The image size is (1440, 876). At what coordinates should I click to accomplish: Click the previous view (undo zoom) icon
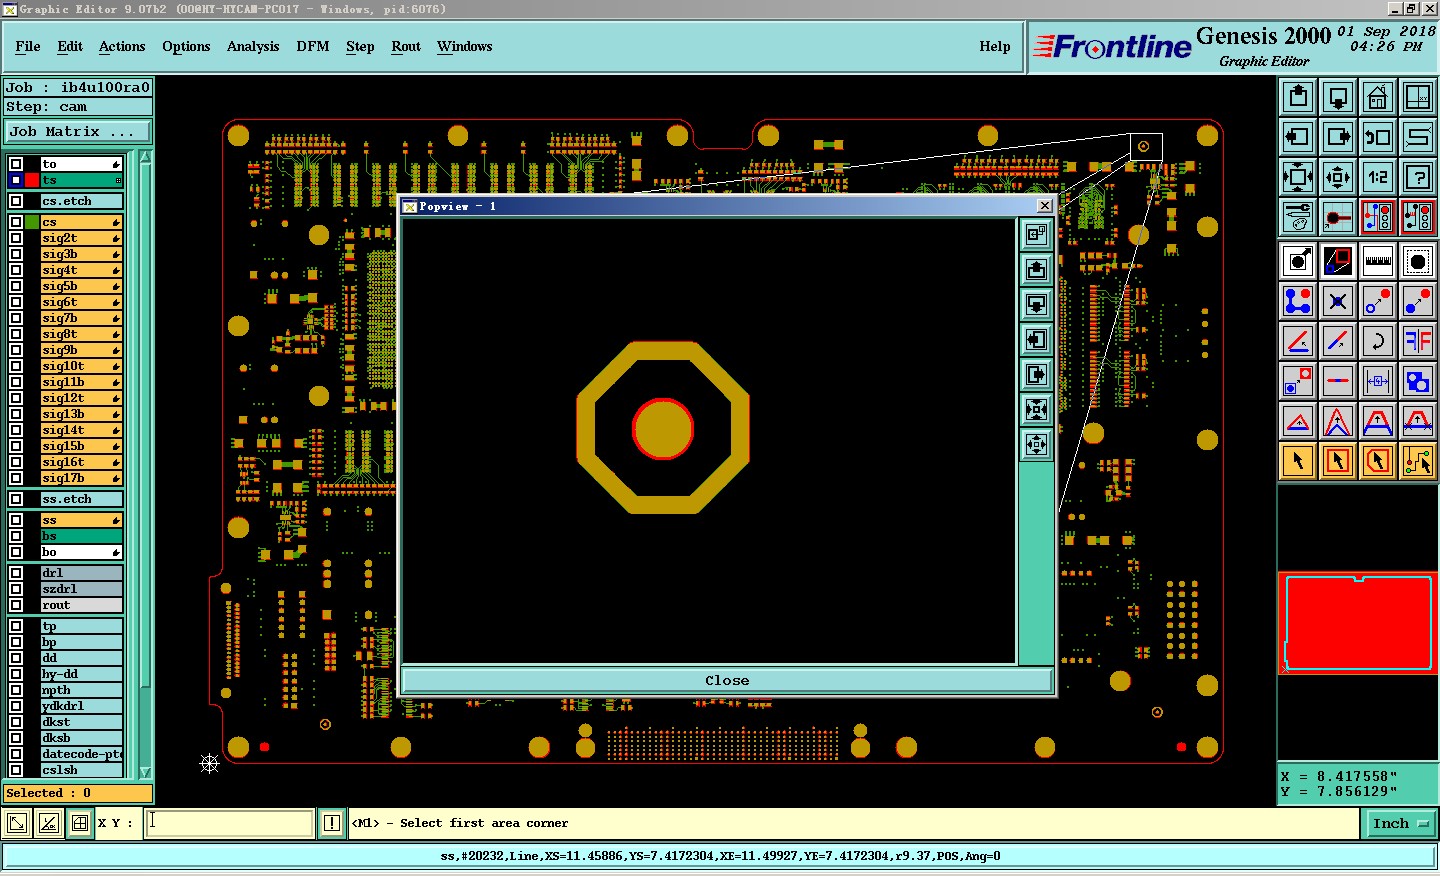tap(1378, 137)
